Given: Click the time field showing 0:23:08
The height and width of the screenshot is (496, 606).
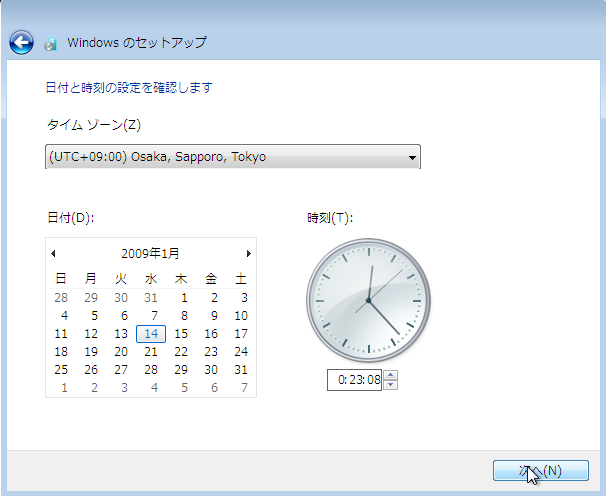Looking at the screenshot, I should coord(354,380).
